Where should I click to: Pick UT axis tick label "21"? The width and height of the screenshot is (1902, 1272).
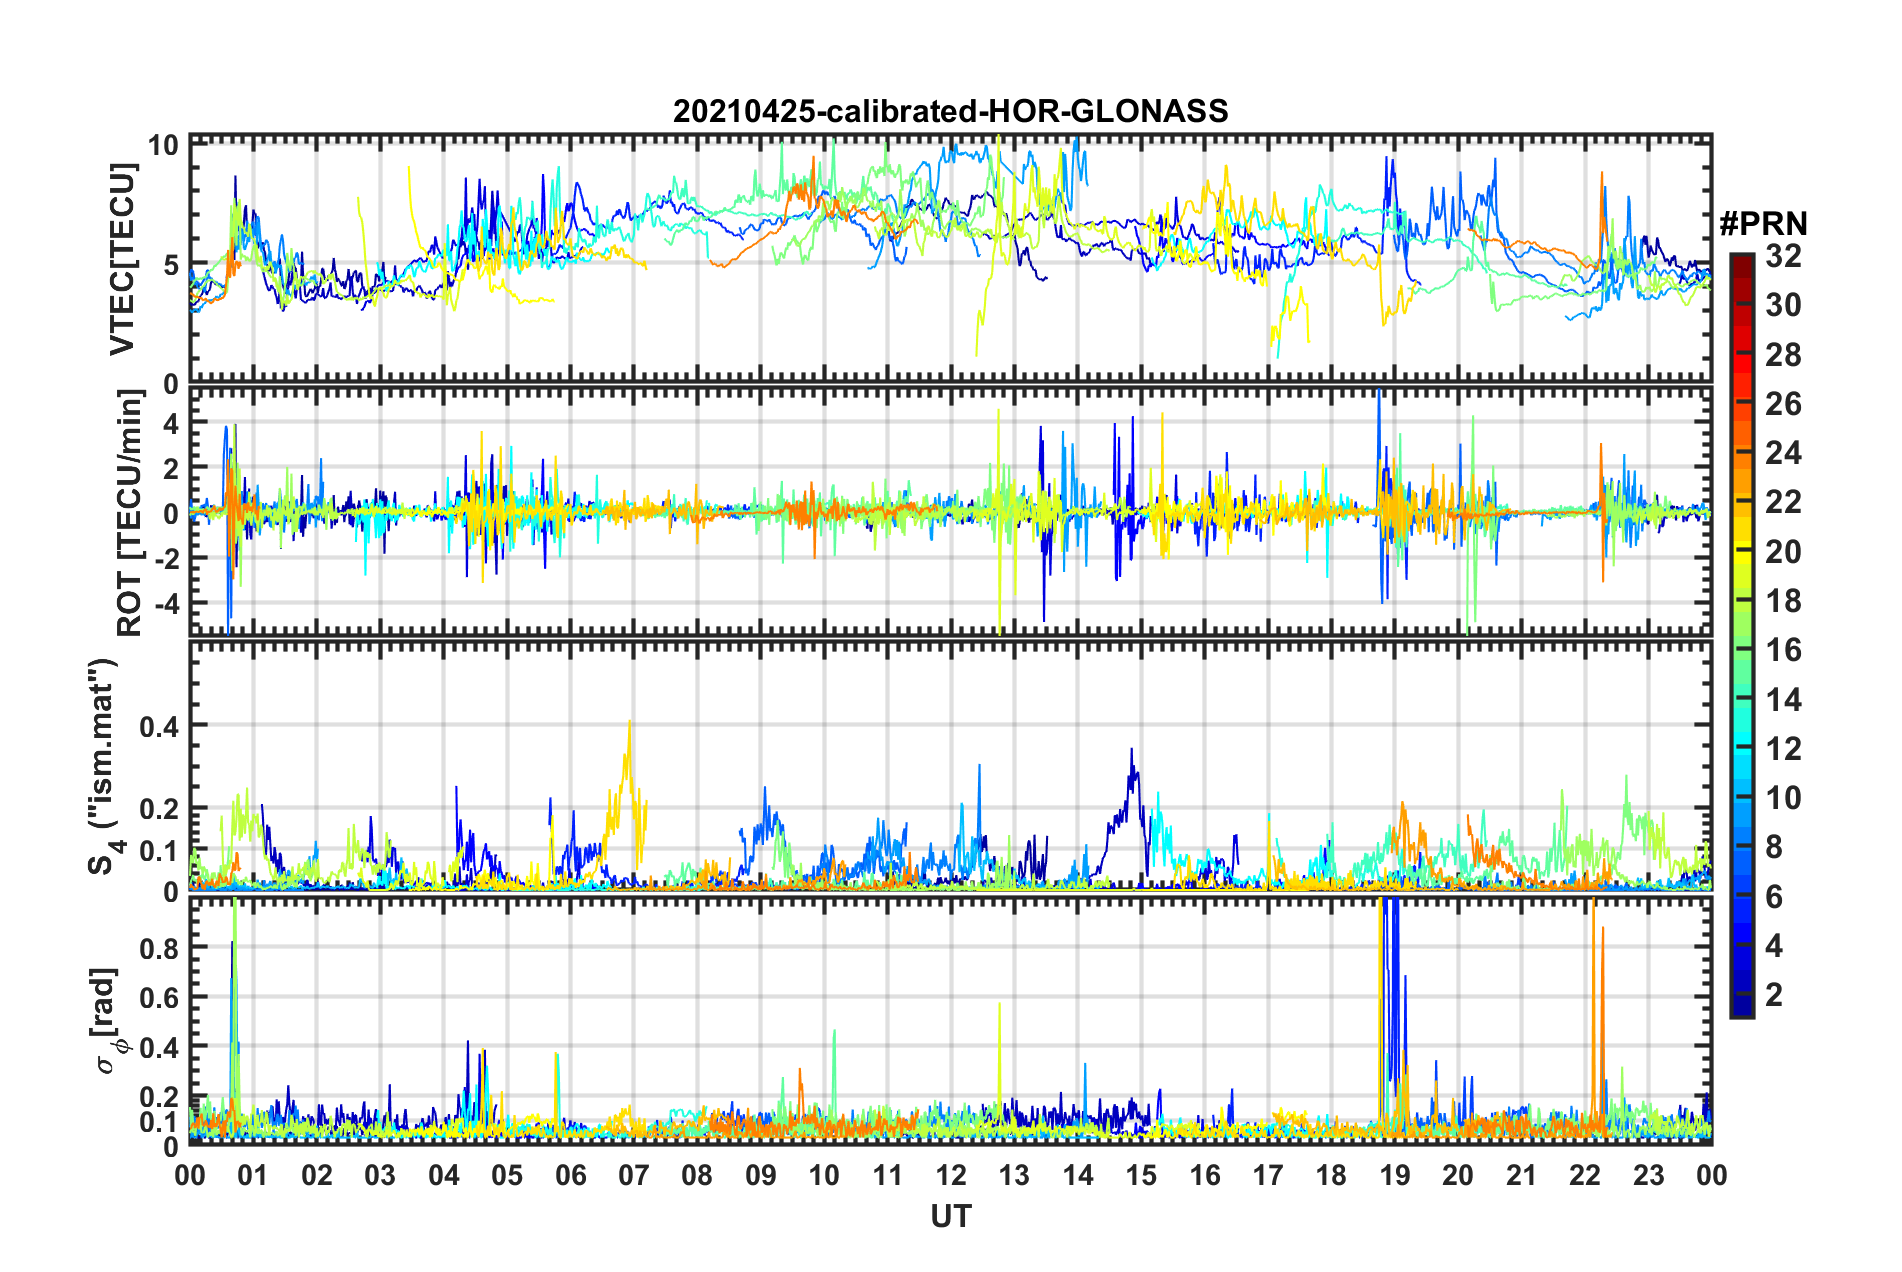(x=1522, y=1175)
